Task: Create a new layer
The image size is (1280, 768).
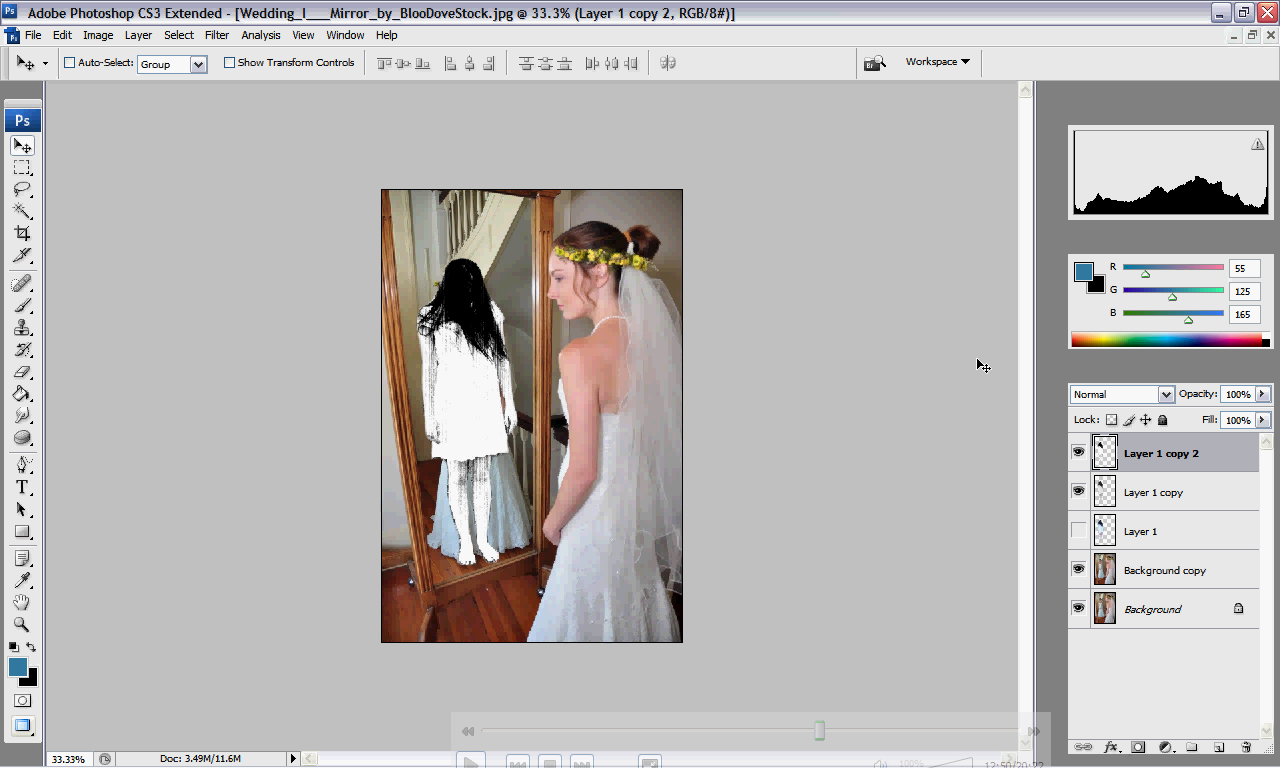Action: (1219, 747)
